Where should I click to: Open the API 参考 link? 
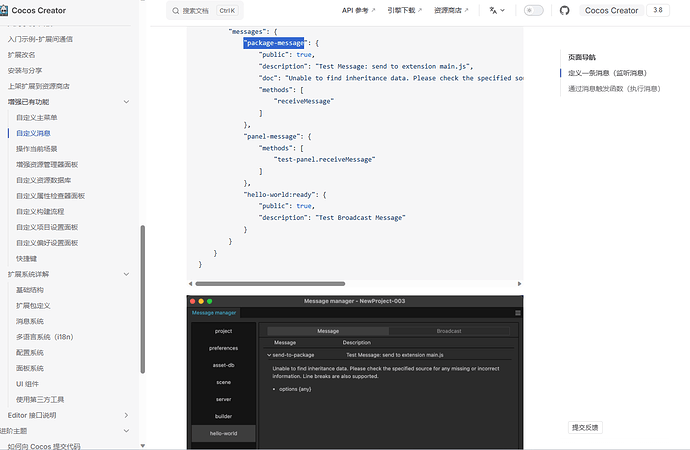358,11
